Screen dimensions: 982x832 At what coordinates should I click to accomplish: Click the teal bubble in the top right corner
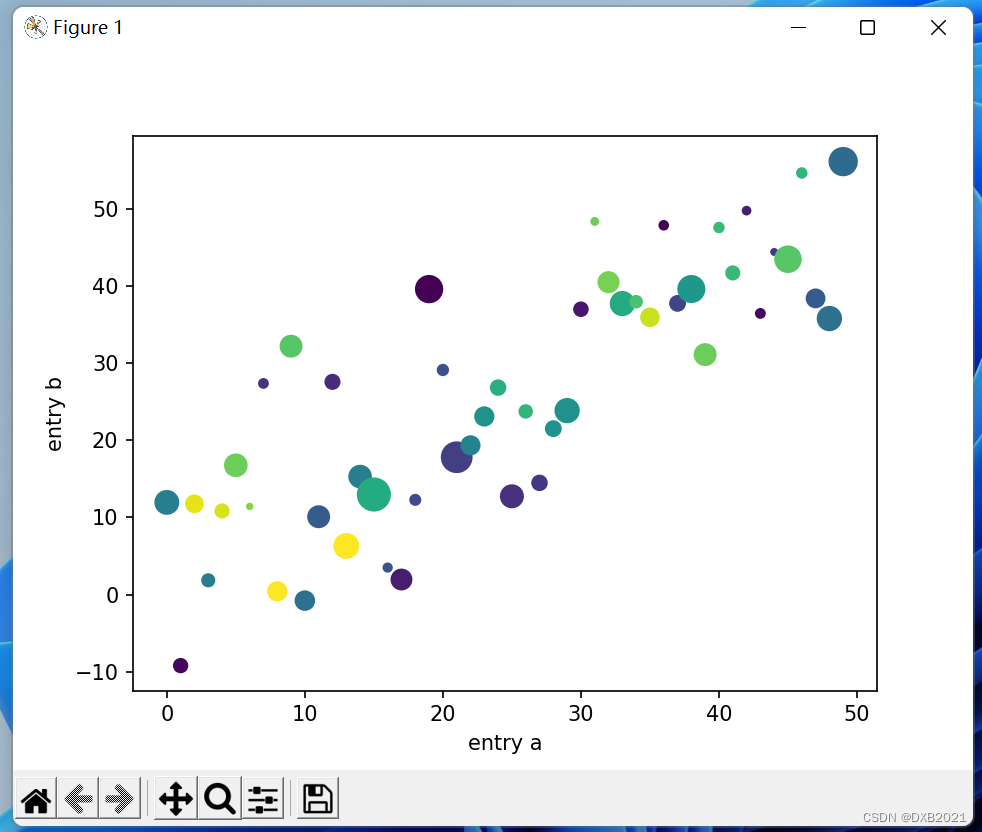click(843, 161)
